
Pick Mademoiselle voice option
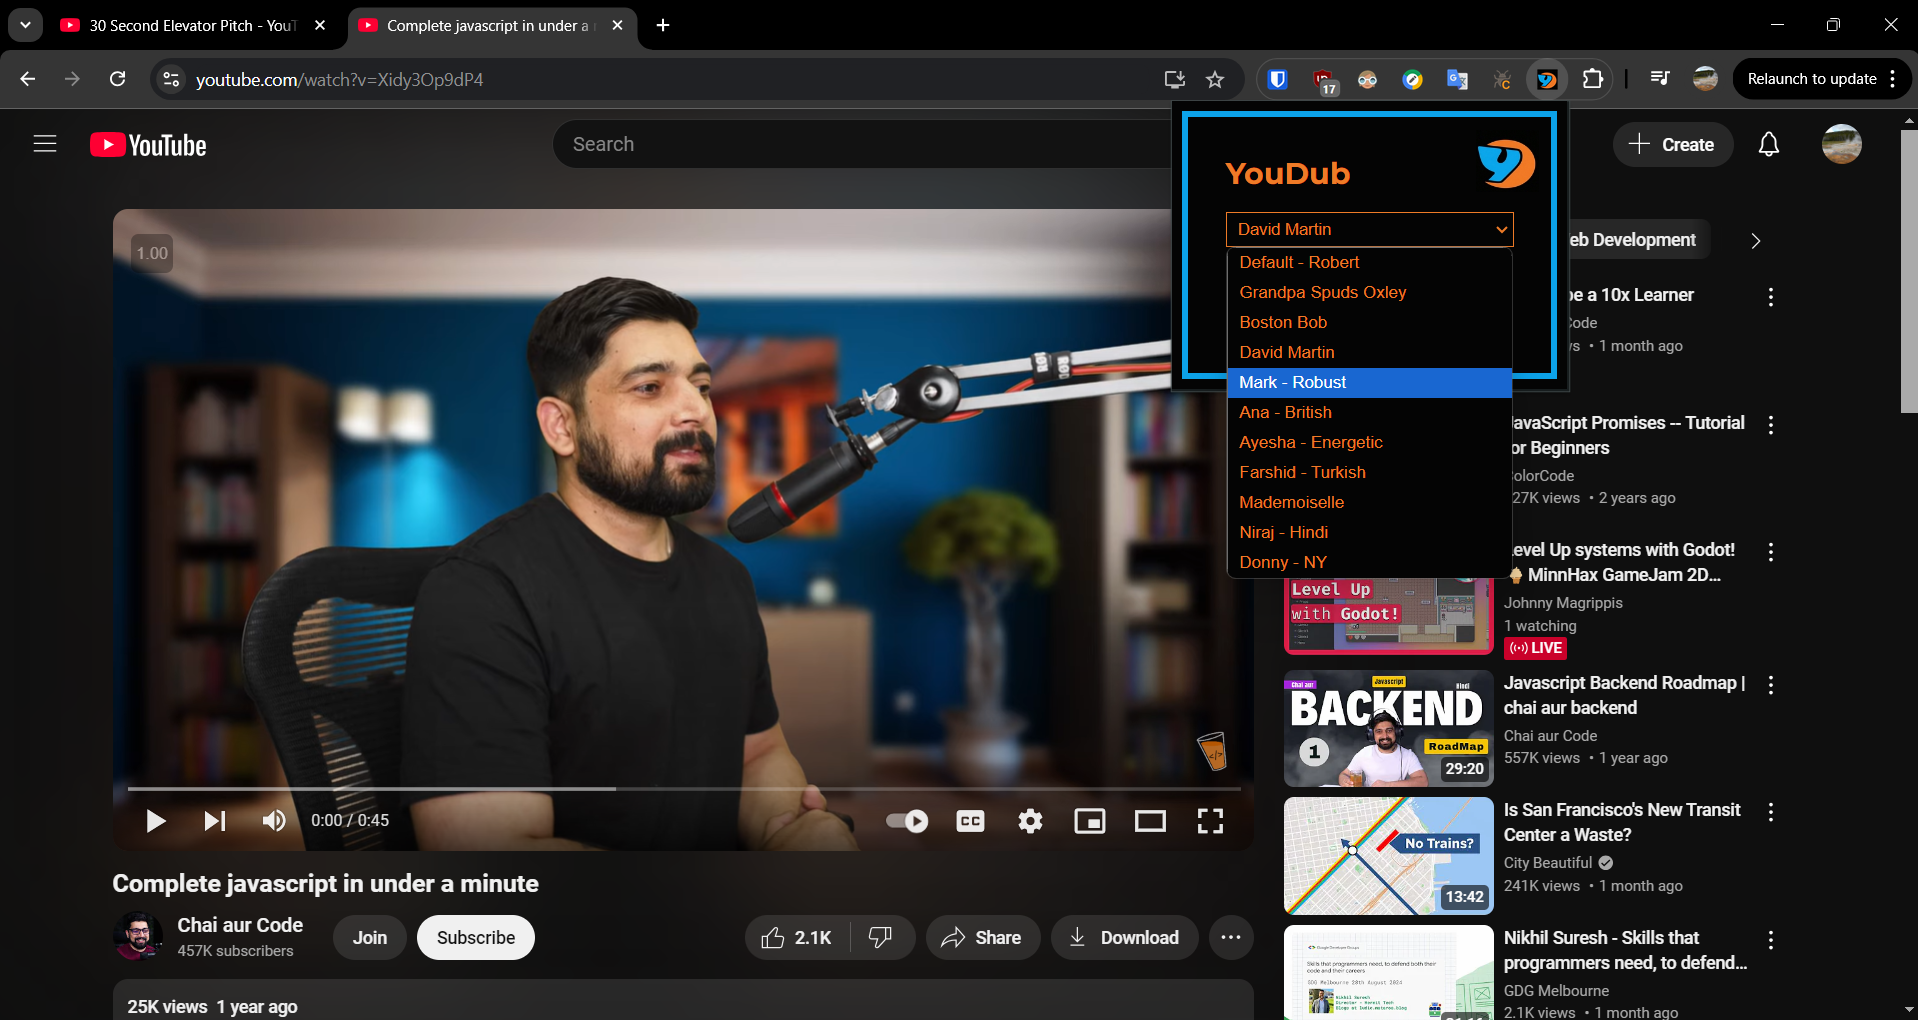pos(1369,502)
